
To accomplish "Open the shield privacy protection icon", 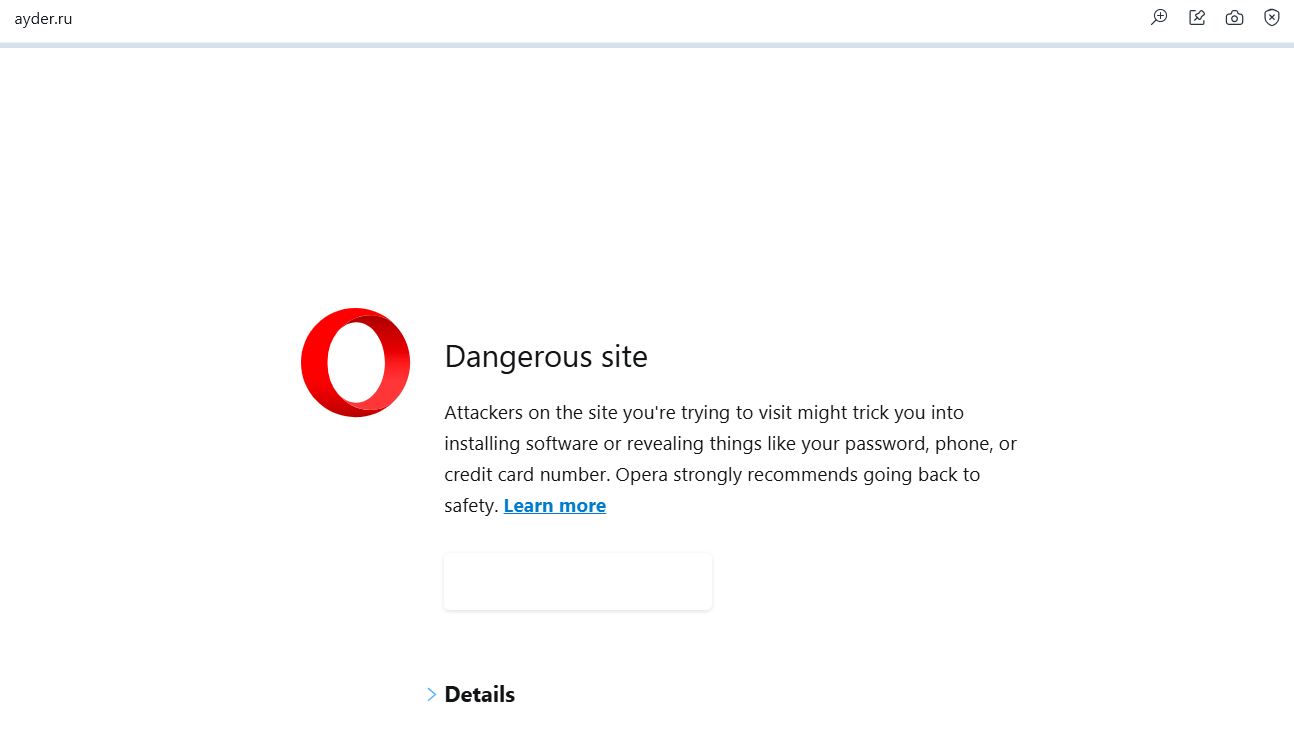I will click(x=1272, y=17).
